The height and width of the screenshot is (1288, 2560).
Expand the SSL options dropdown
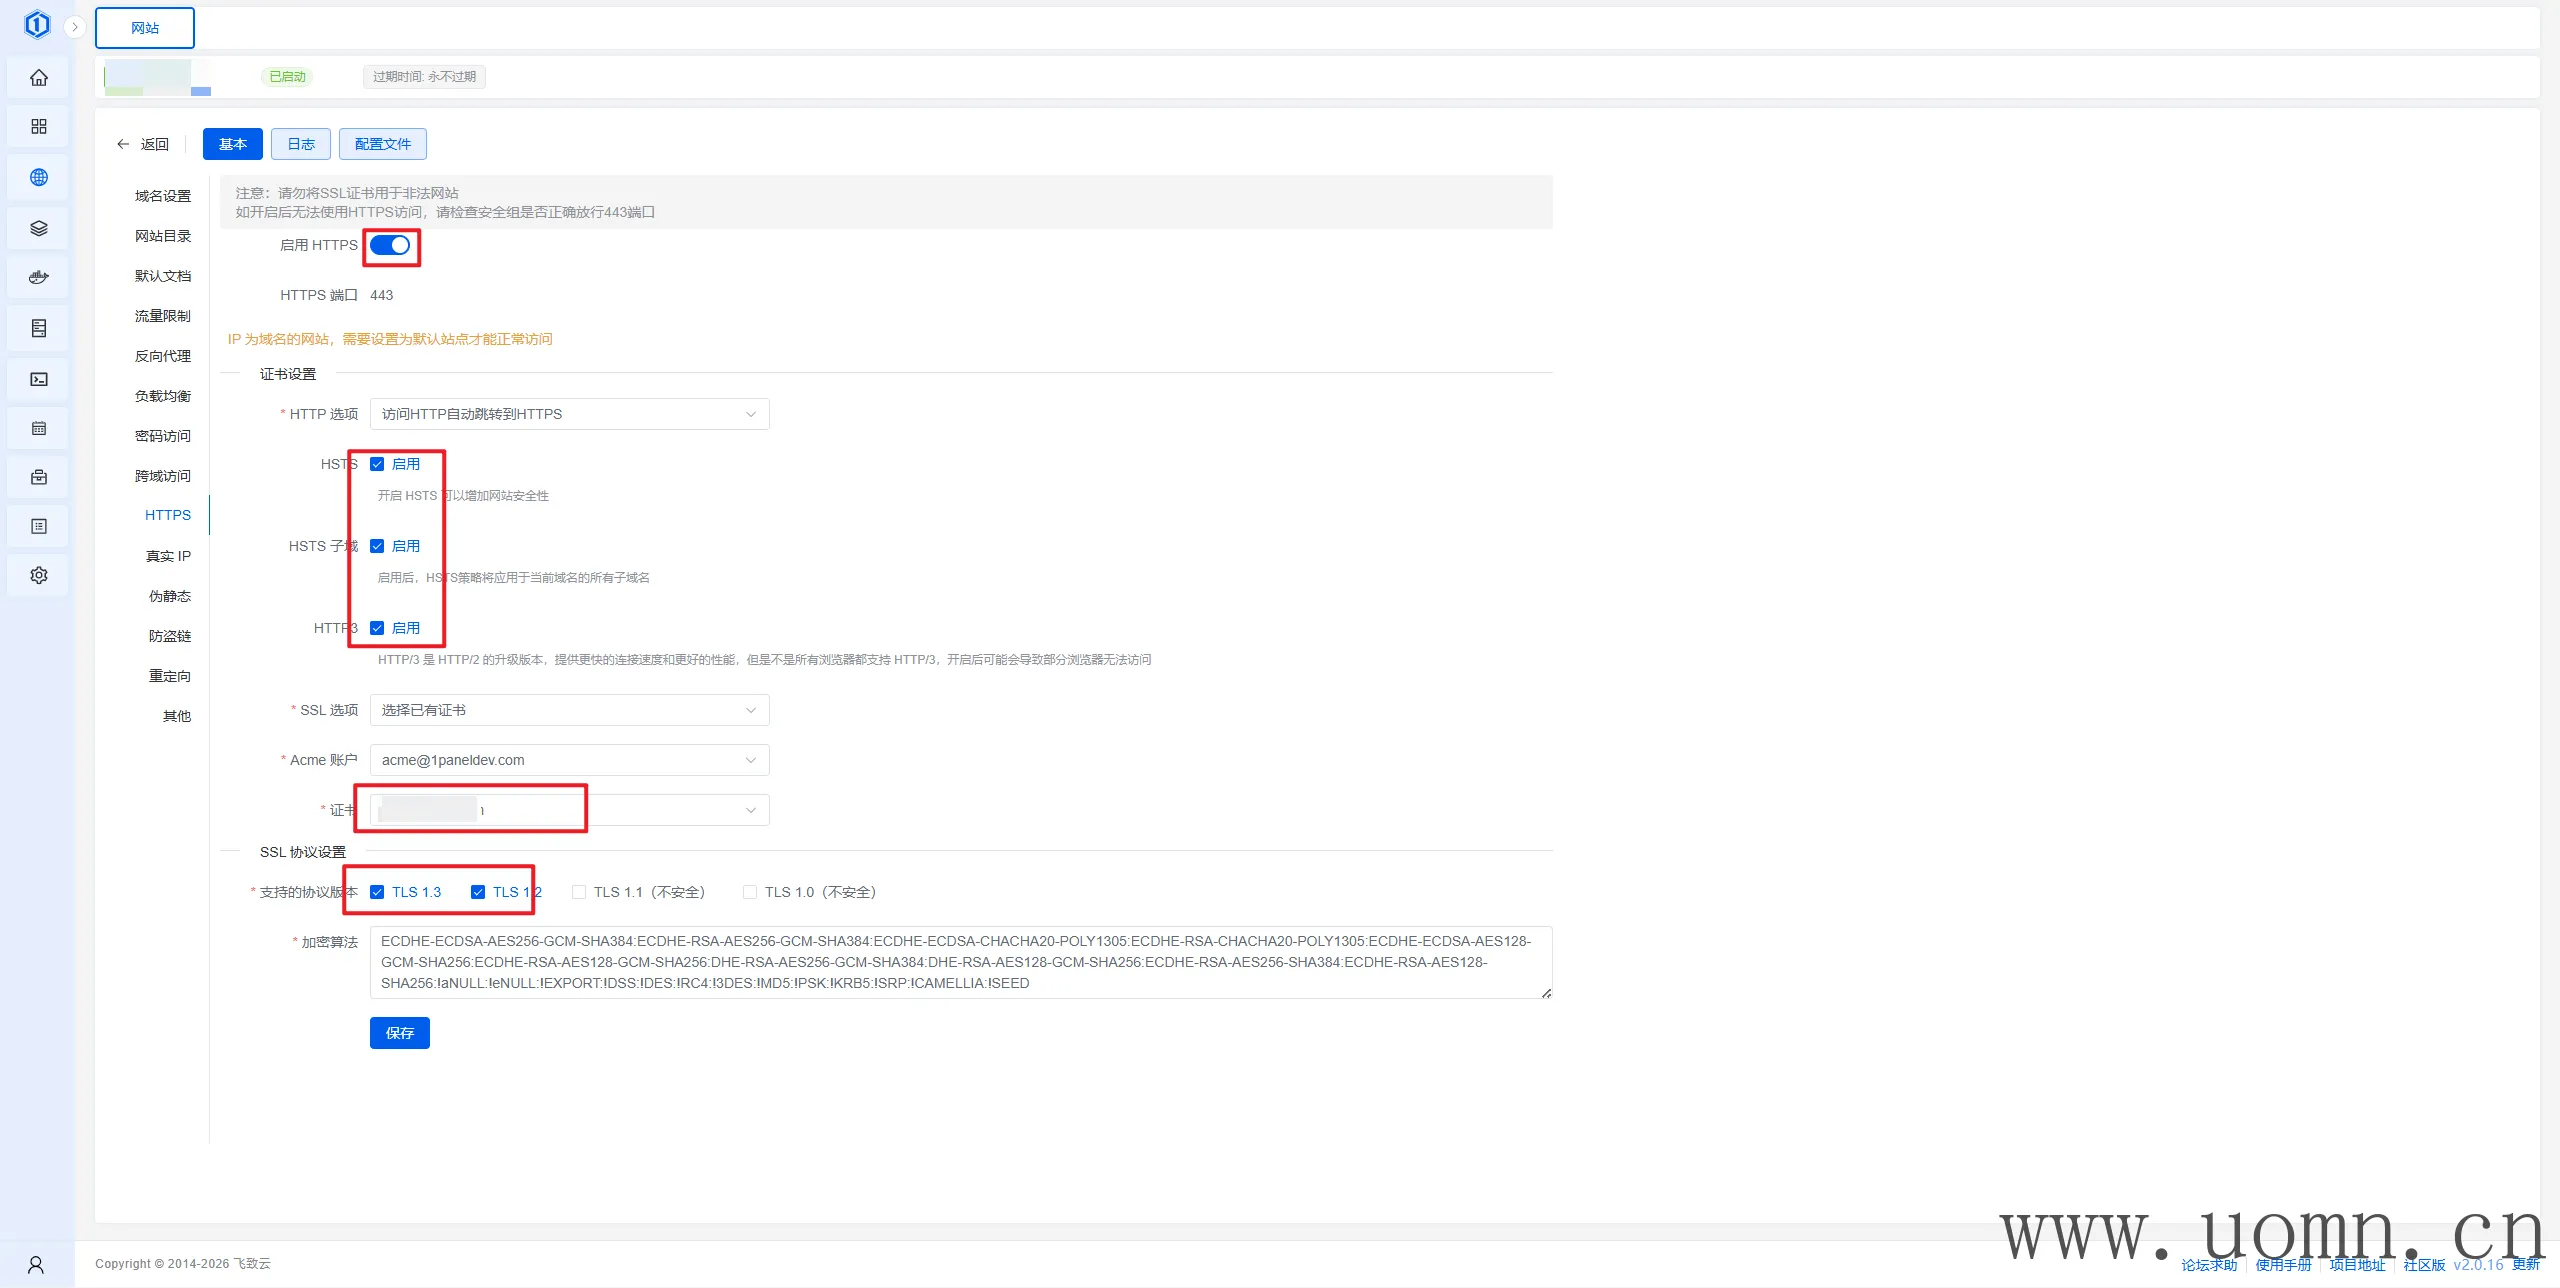tap(569, 710)
